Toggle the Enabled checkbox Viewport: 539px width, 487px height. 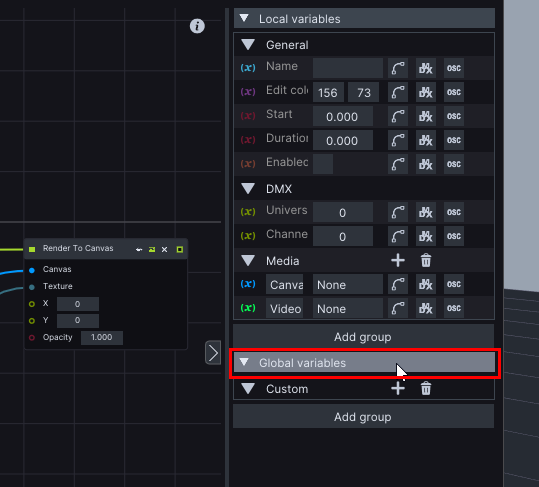point(323,164)
